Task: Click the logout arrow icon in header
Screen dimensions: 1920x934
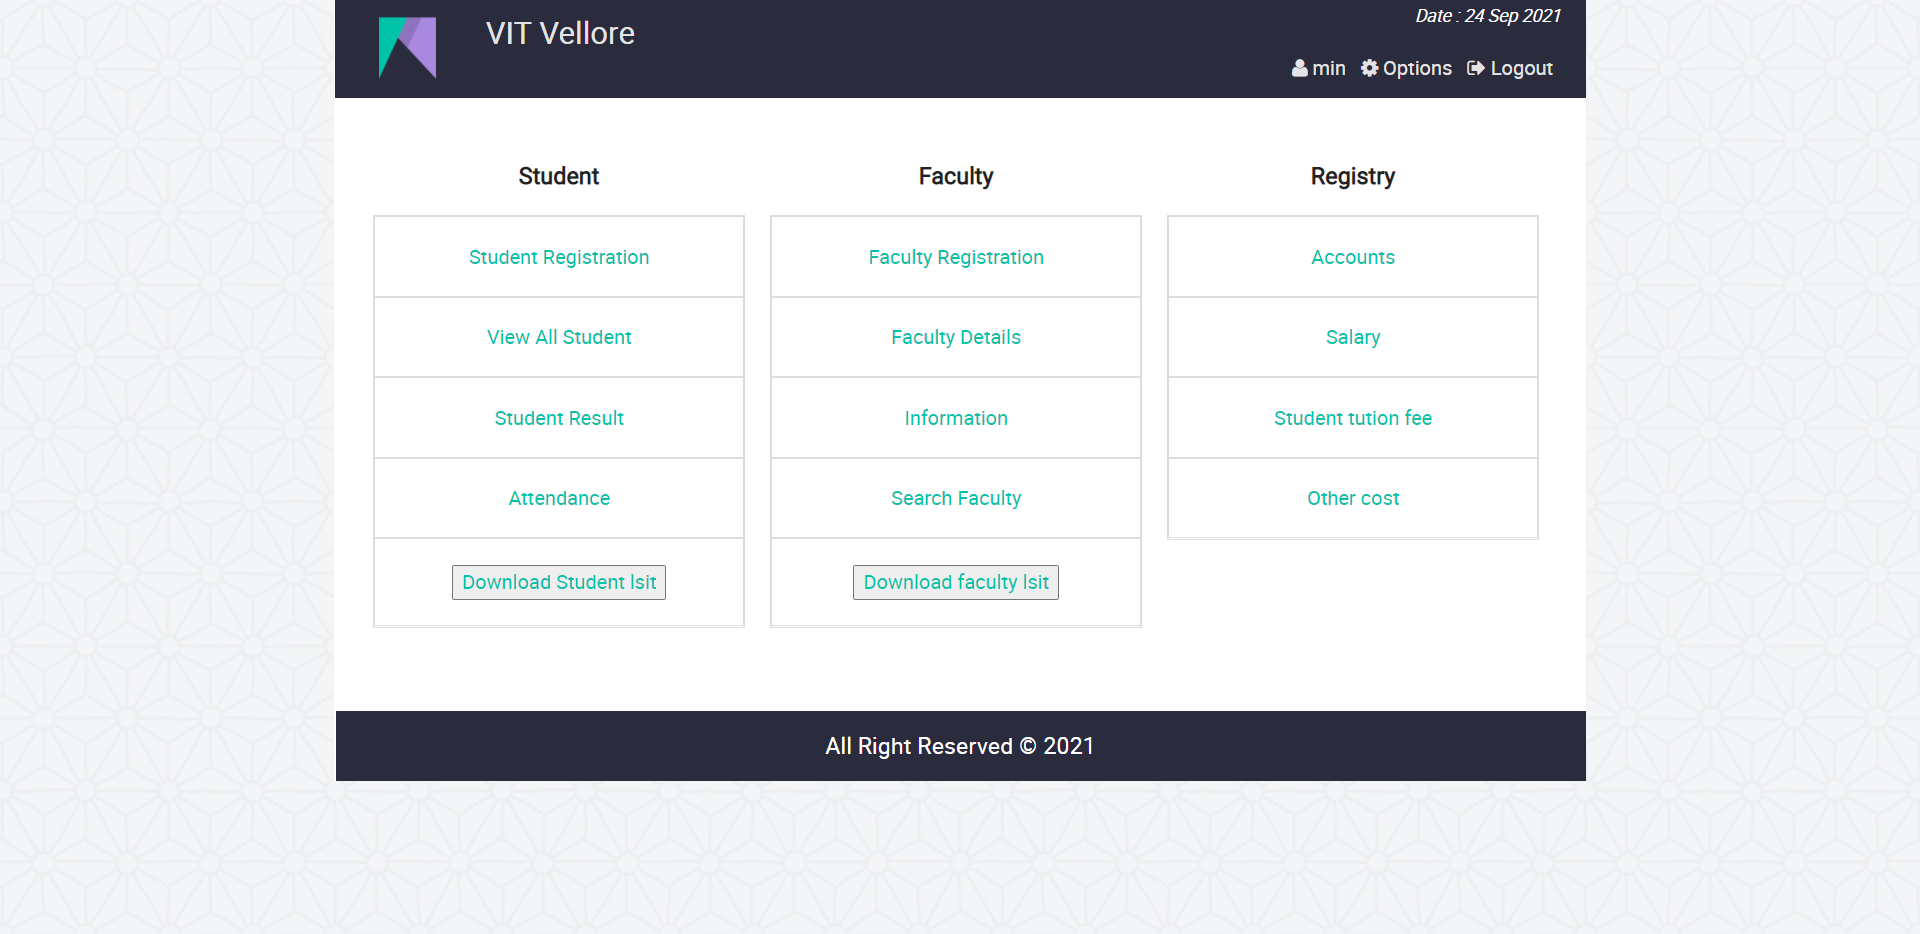Action: [1477, 68]
